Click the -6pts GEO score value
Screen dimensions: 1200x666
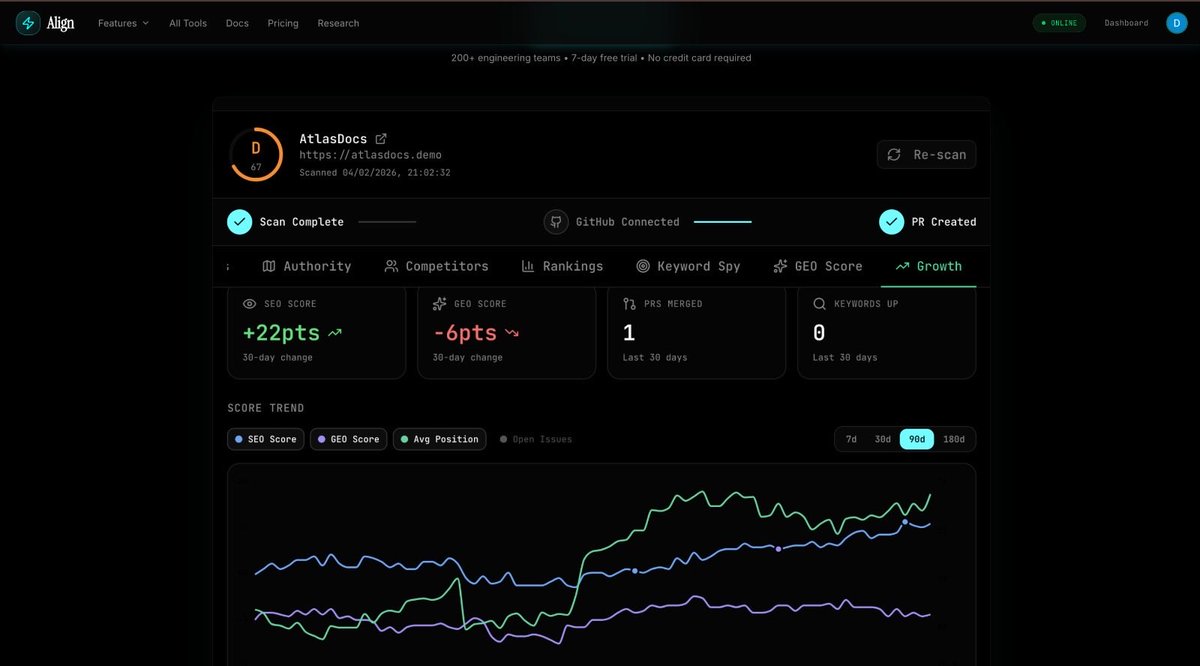point(465,333)
